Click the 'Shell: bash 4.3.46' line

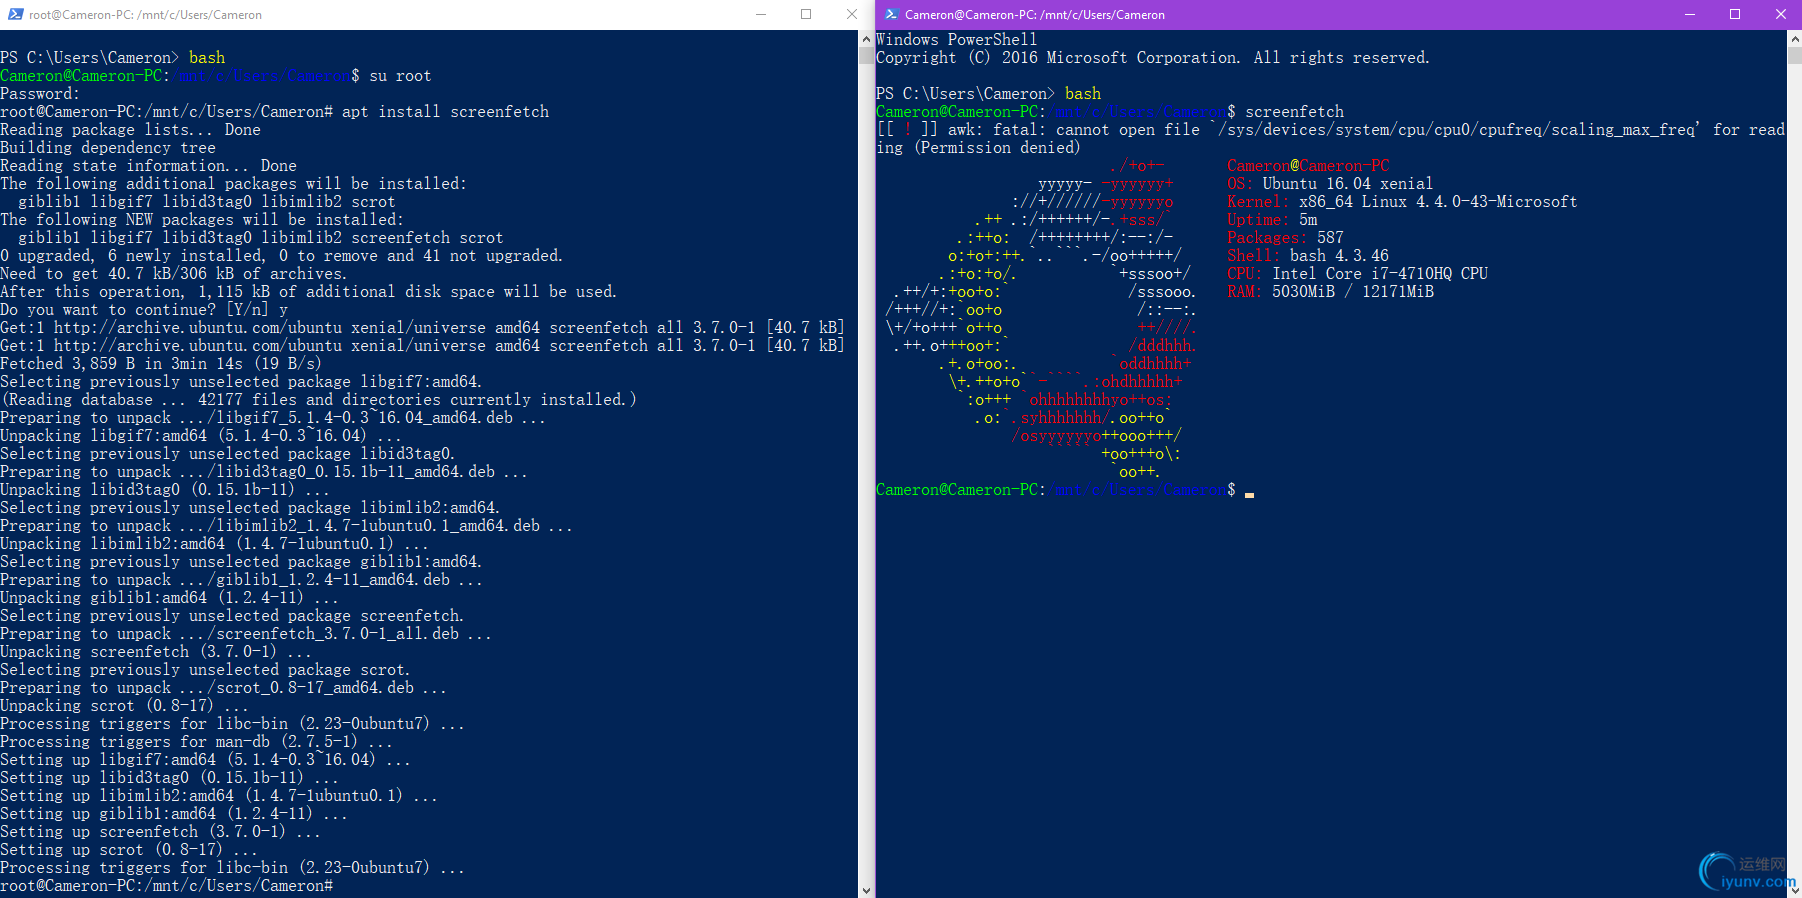click(1308, 256)
